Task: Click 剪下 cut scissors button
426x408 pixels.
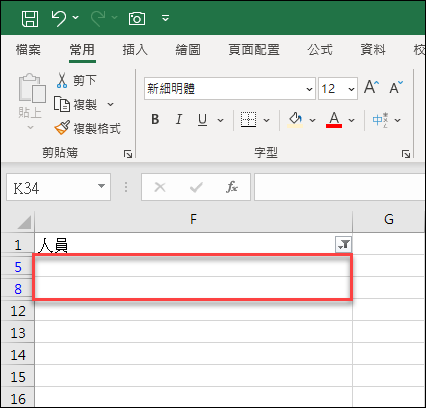Action: pos(76,80)
